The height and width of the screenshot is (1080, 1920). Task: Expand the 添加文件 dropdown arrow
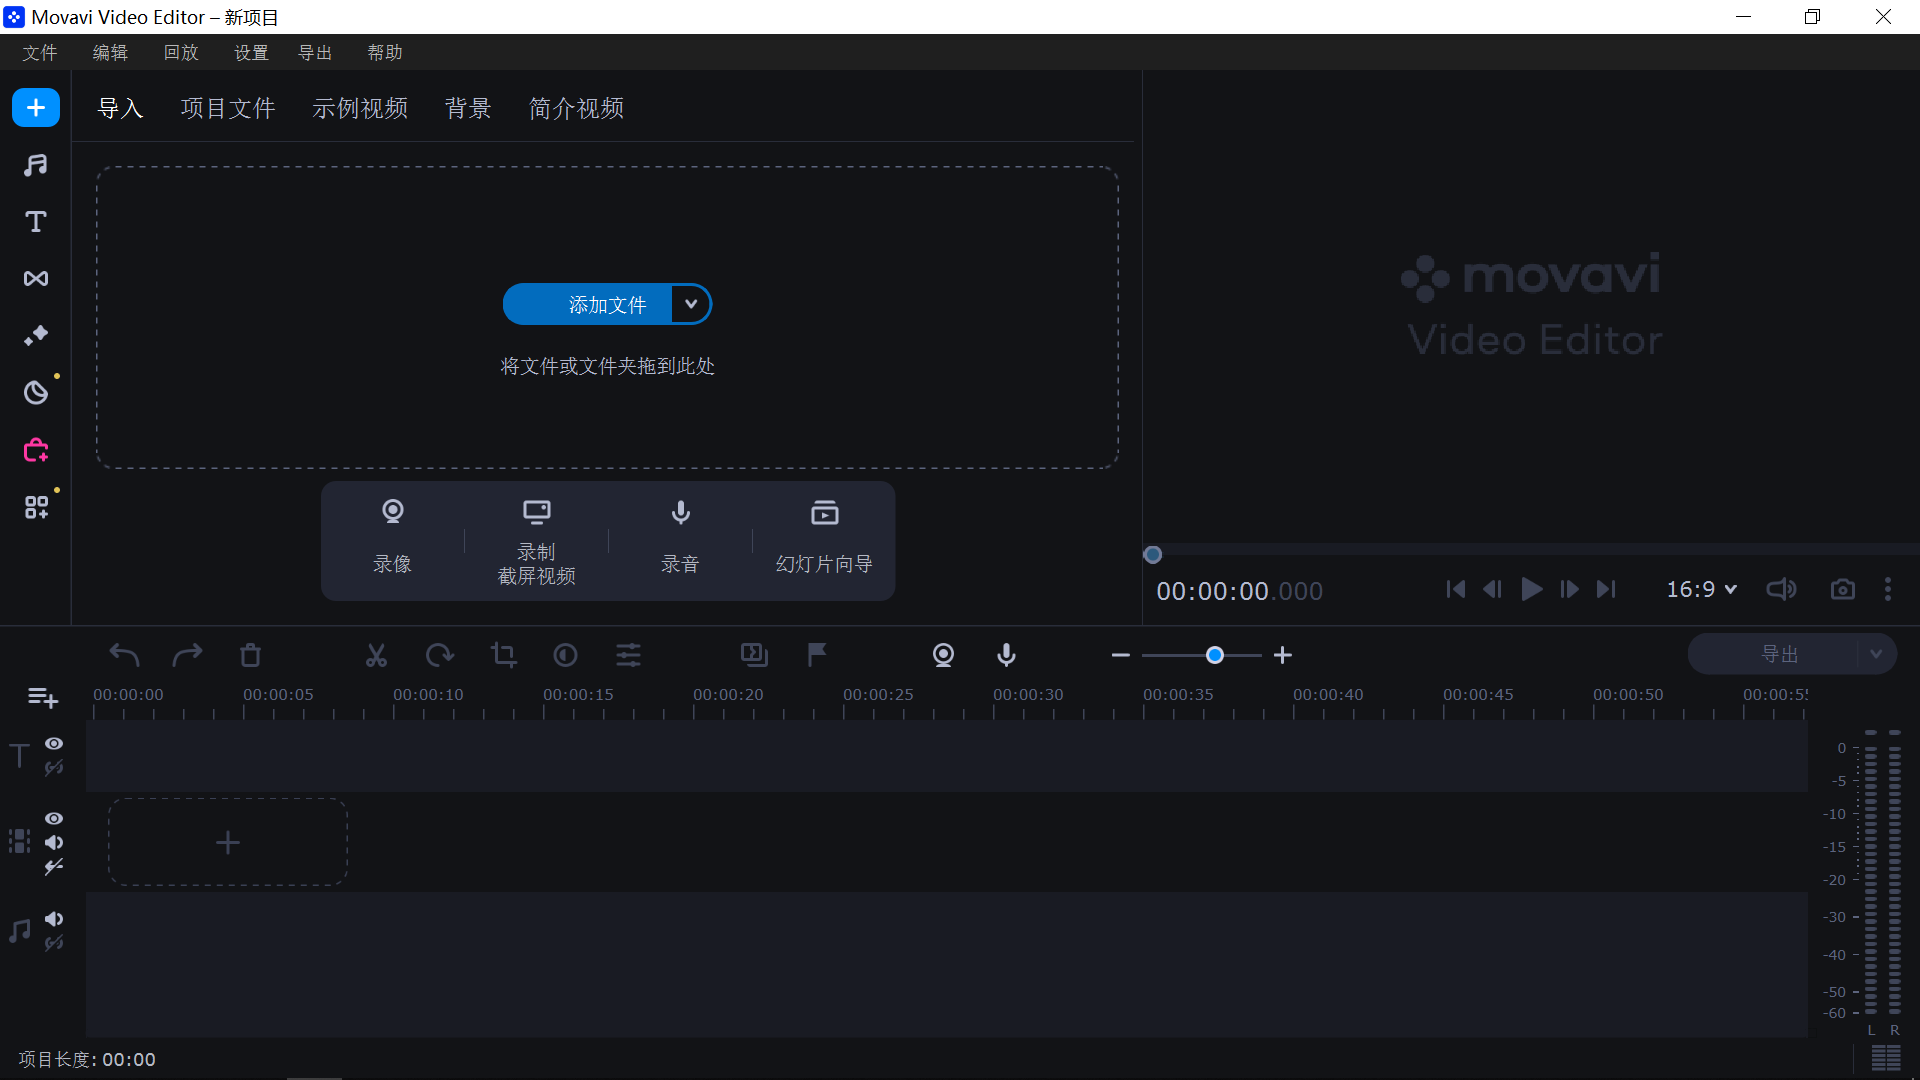pyautogui.click(x=691, y=304)
